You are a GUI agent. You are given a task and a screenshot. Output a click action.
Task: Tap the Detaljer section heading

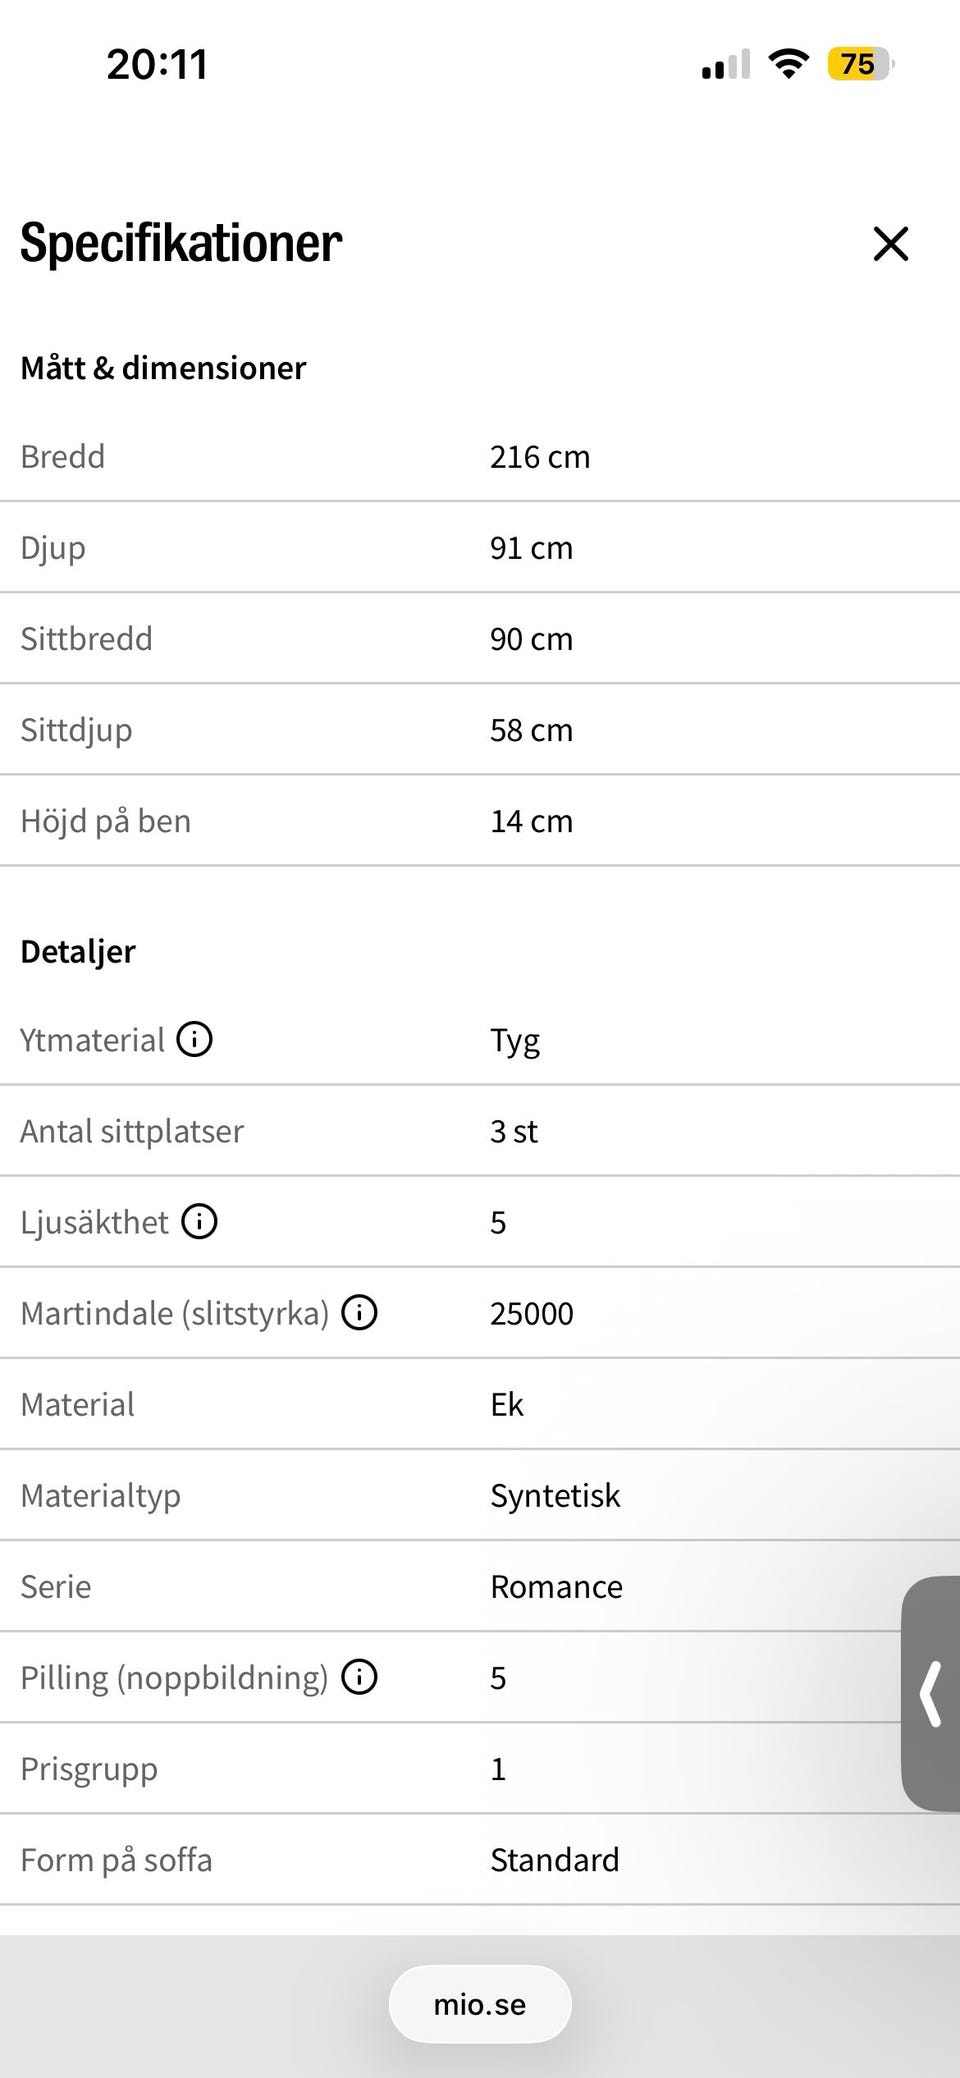(x=78, y=951)
